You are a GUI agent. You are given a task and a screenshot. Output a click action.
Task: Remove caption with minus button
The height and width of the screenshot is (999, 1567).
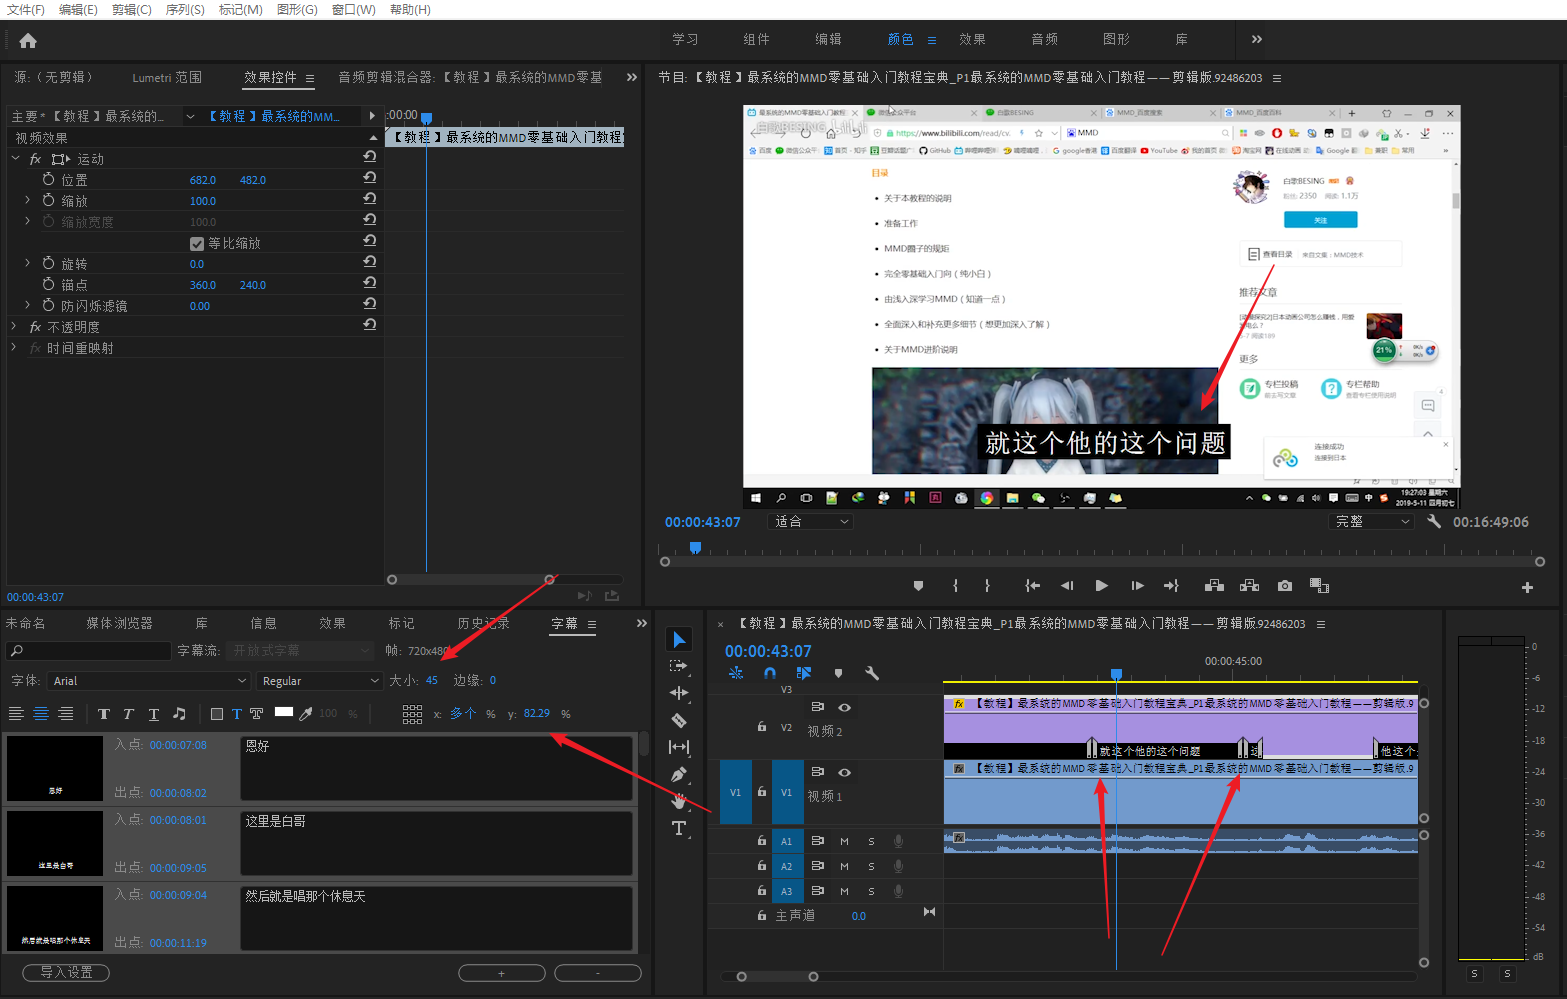(597, 973)
